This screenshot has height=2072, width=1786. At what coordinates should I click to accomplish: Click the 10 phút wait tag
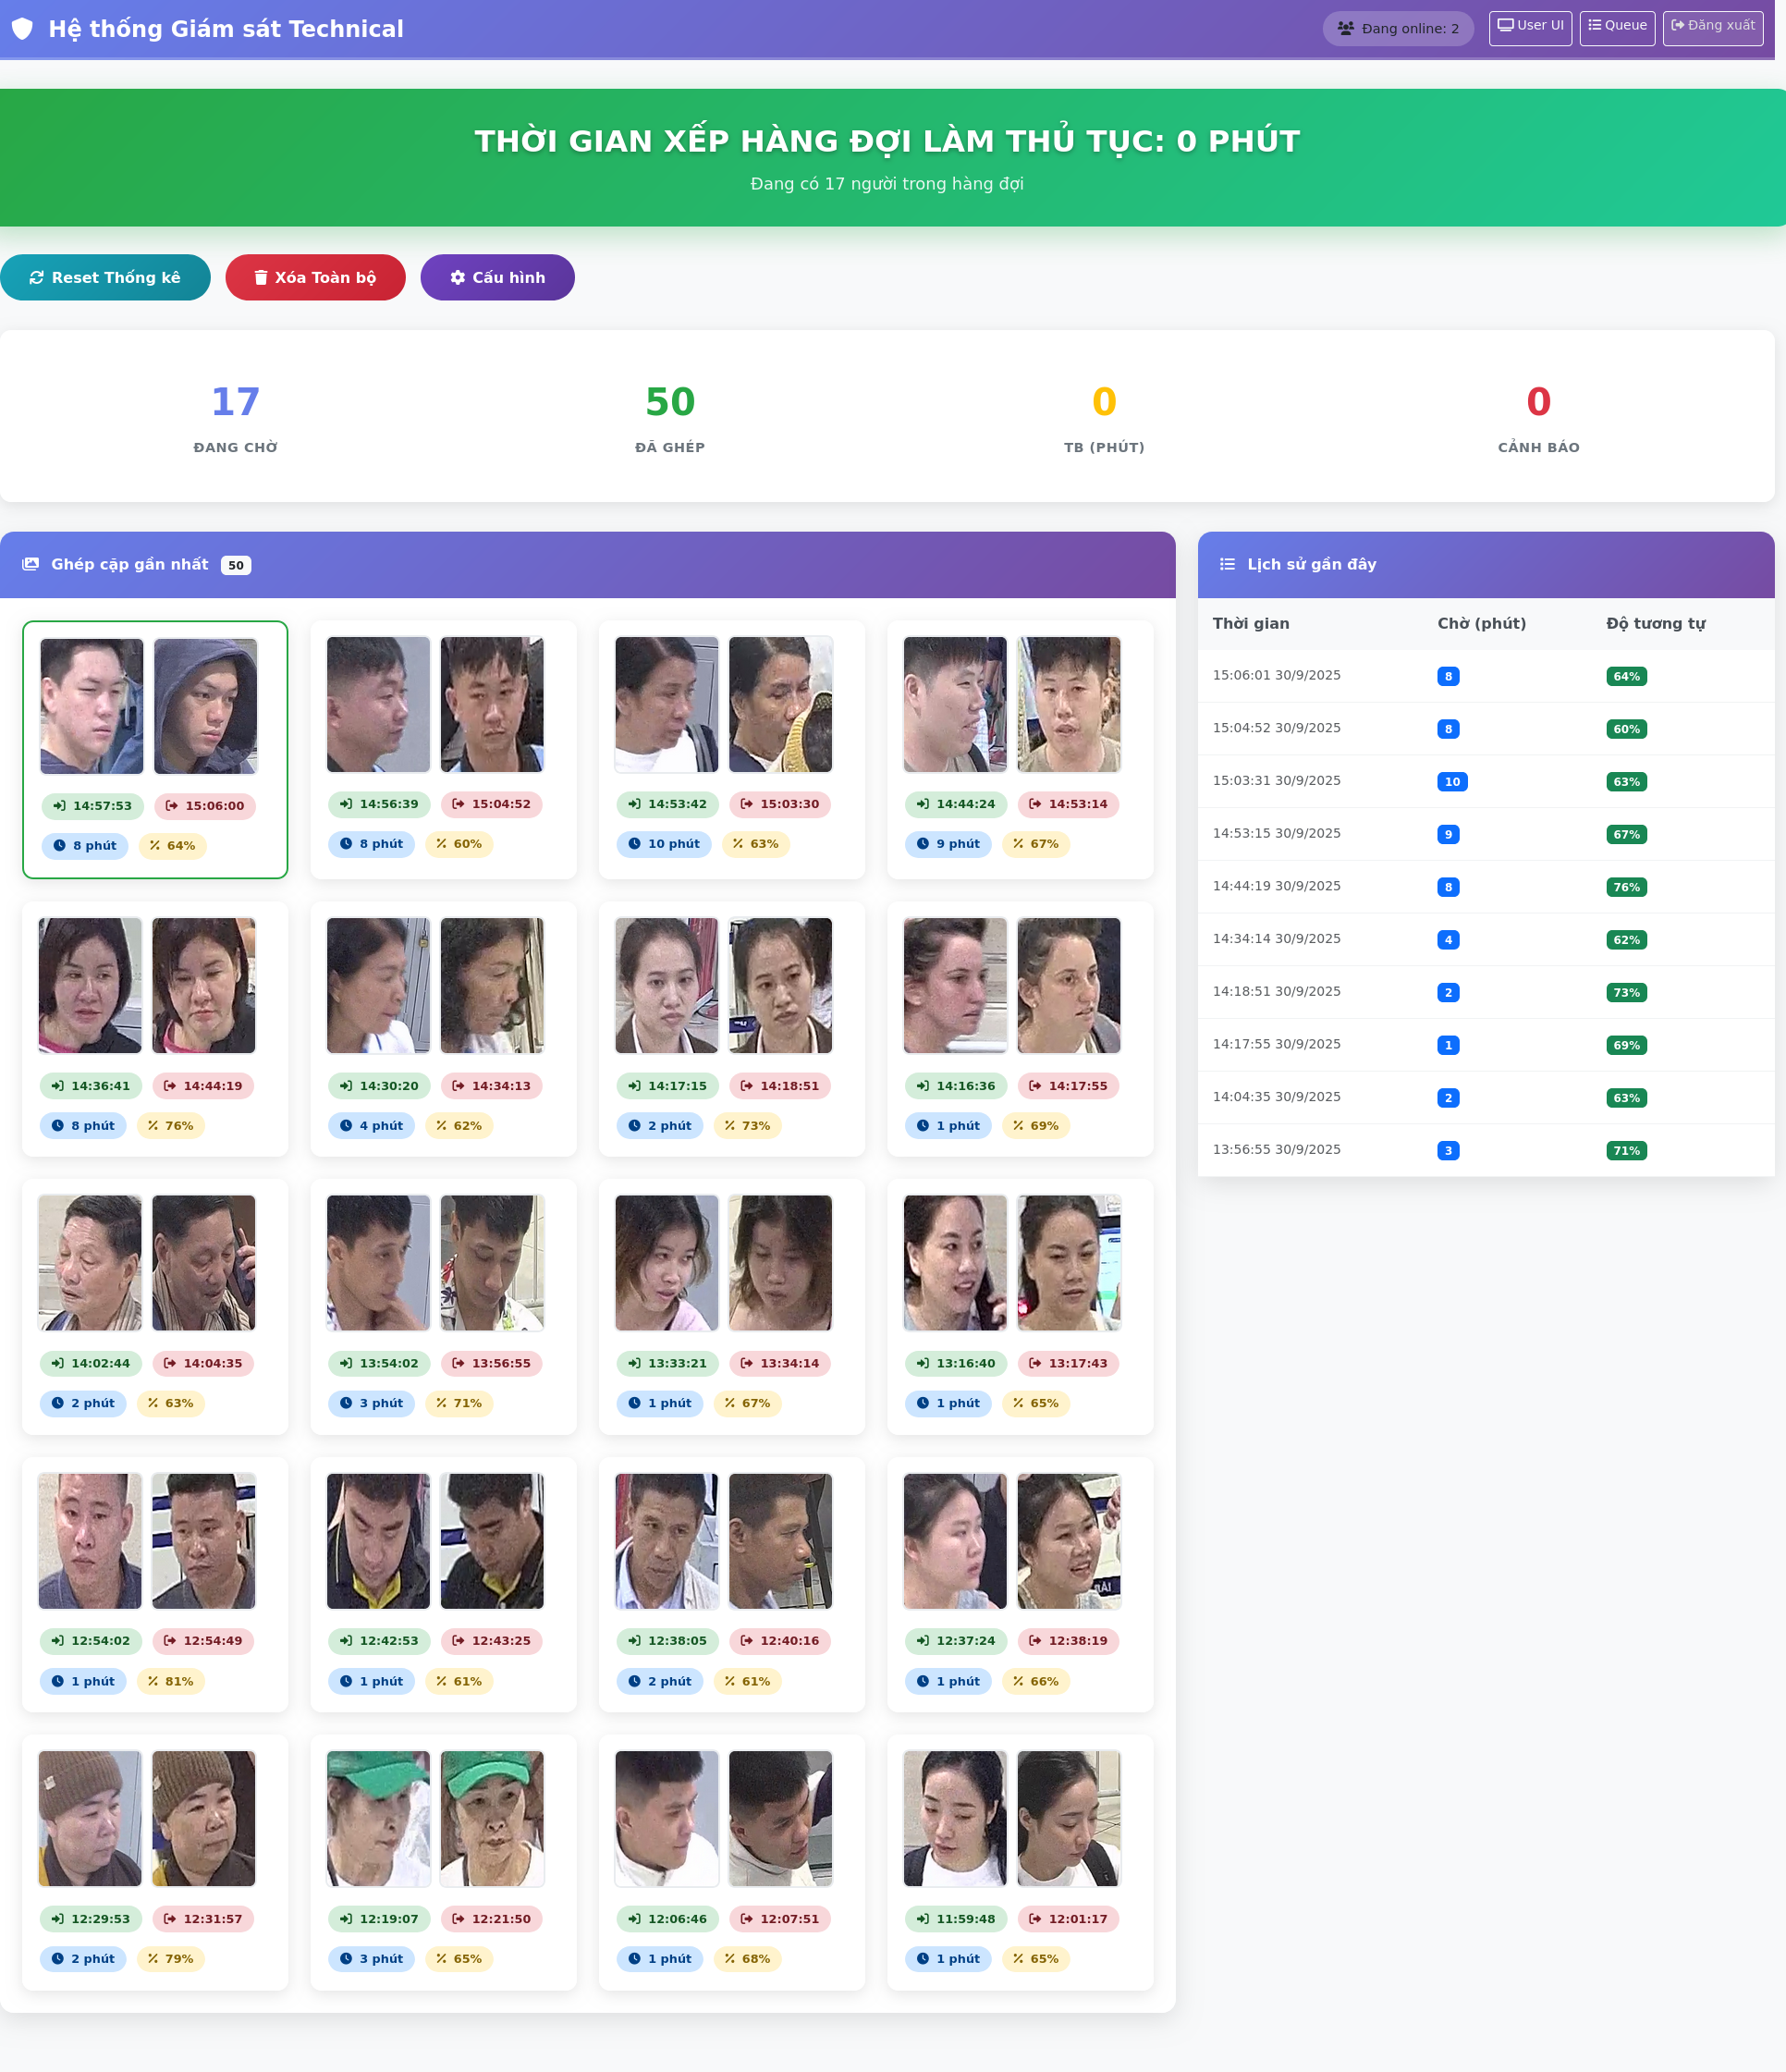[664, 844]
